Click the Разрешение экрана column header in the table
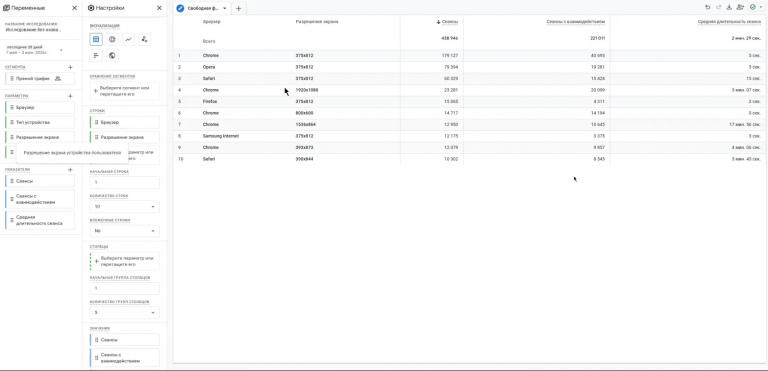768x371 pixels. click(317, 22)
